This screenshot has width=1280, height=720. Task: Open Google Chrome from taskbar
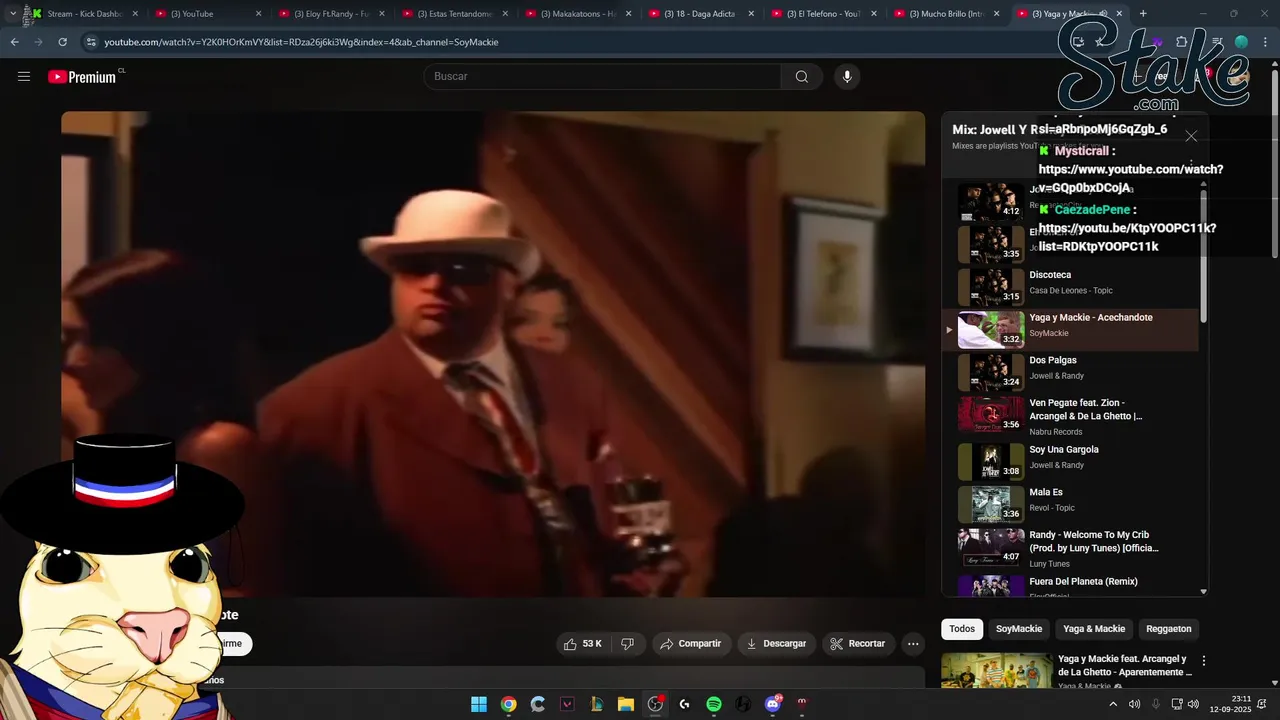point(508,704)
